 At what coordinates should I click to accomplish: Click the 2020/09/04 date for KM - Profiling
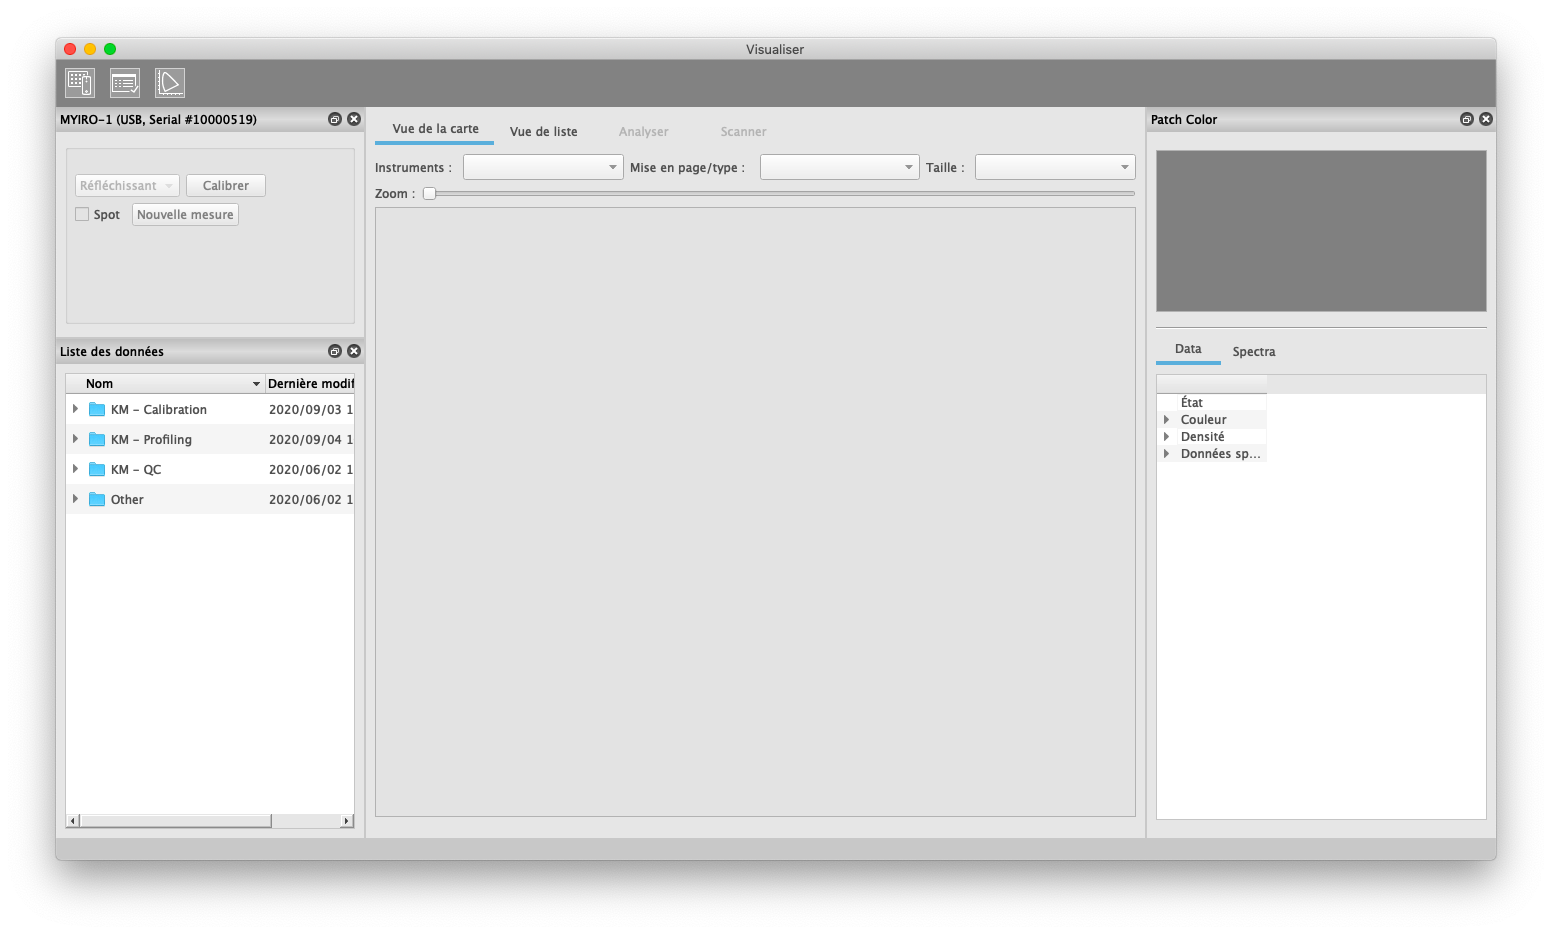pyautogui.click(x=310, y=440)
